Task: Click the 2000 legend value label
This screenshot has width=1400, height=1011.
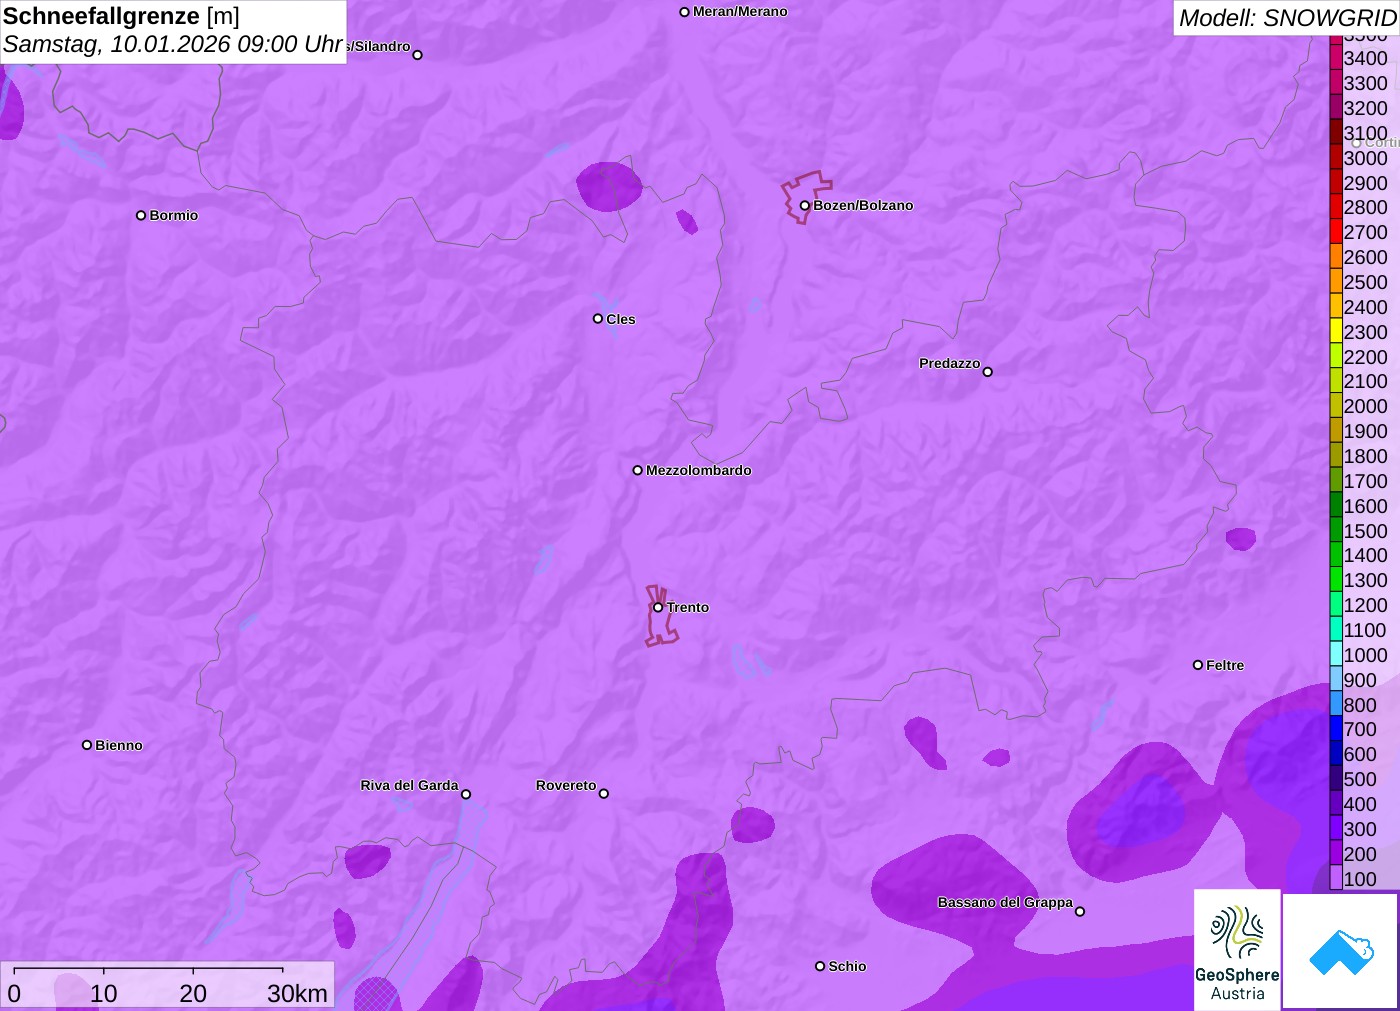Action: (1365, 406)
